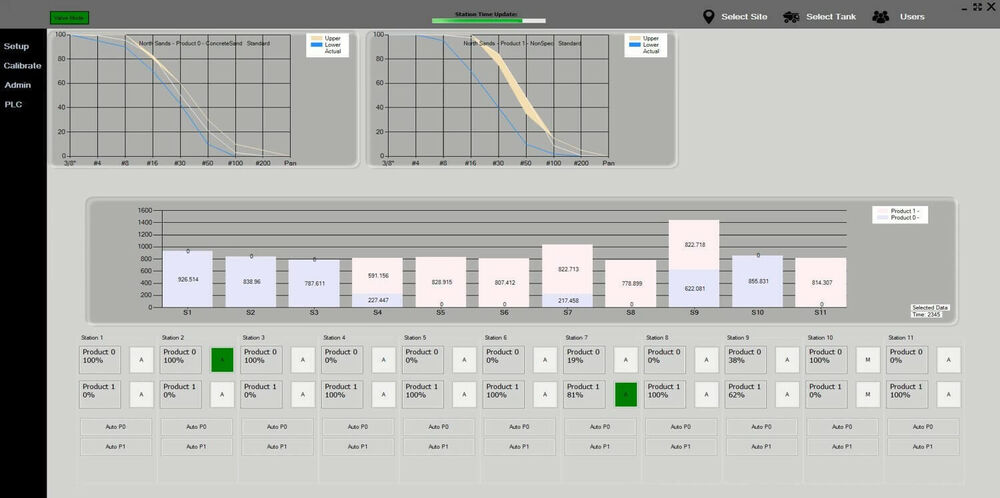The width and height of the screenshot is (1000, 498).
Task: Select Station 1 Product 0 100% box
Action: [100, 360]
